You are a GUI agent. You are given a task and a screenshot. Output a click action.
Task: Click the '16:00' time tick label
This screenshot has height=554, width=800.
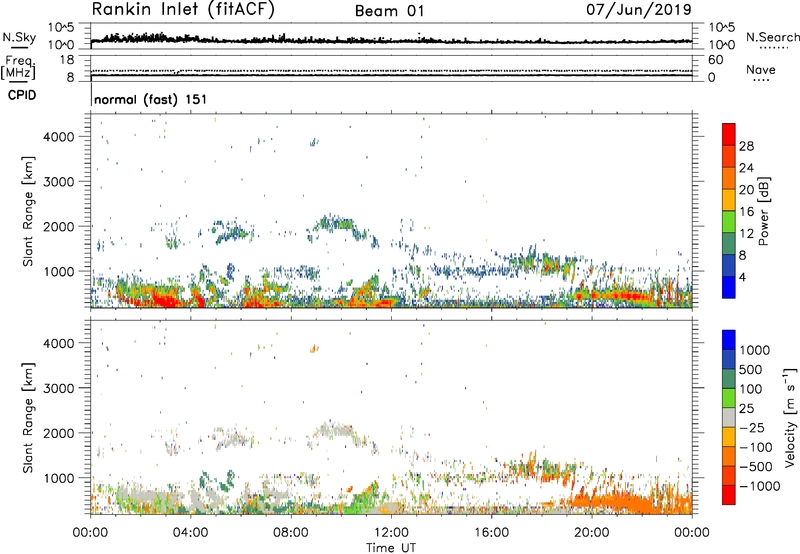(491, 533)
